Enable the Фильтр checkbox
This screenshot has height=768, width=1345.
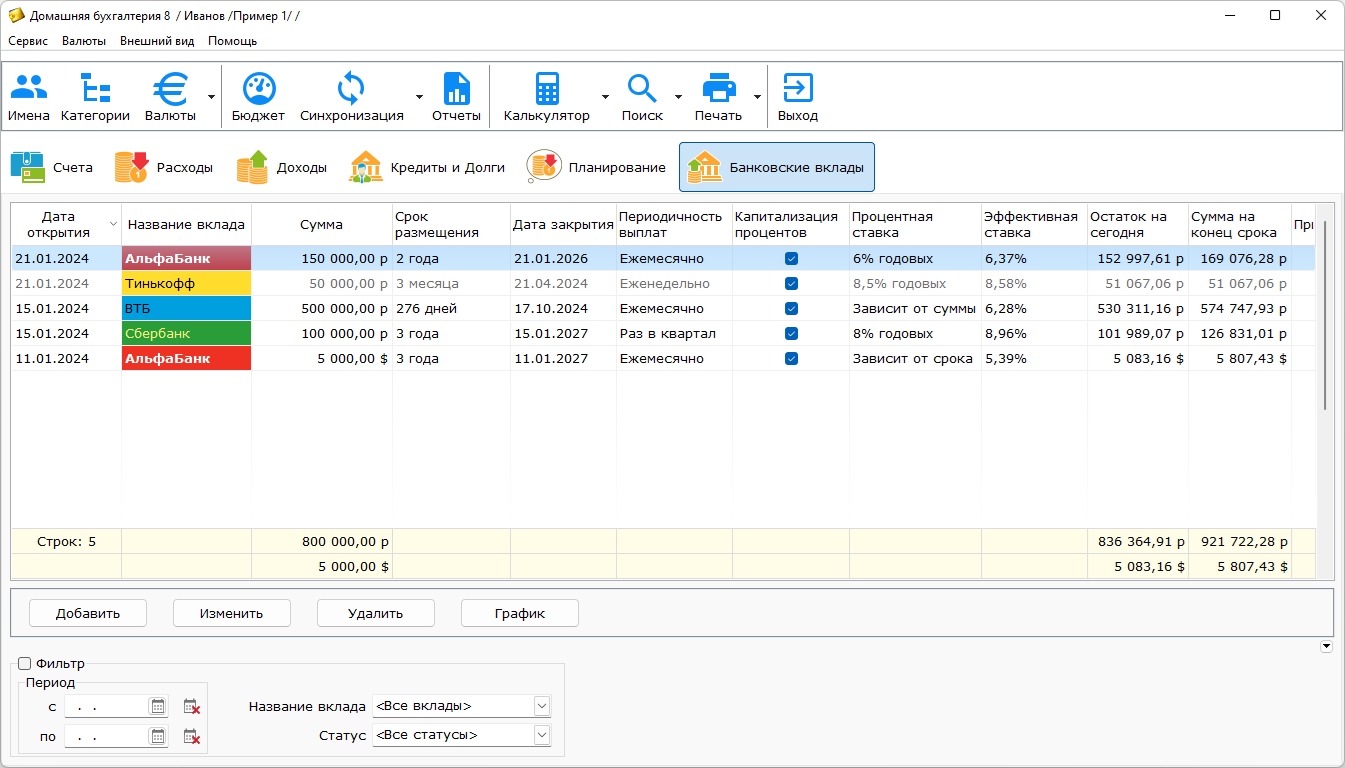coord(25,663)
